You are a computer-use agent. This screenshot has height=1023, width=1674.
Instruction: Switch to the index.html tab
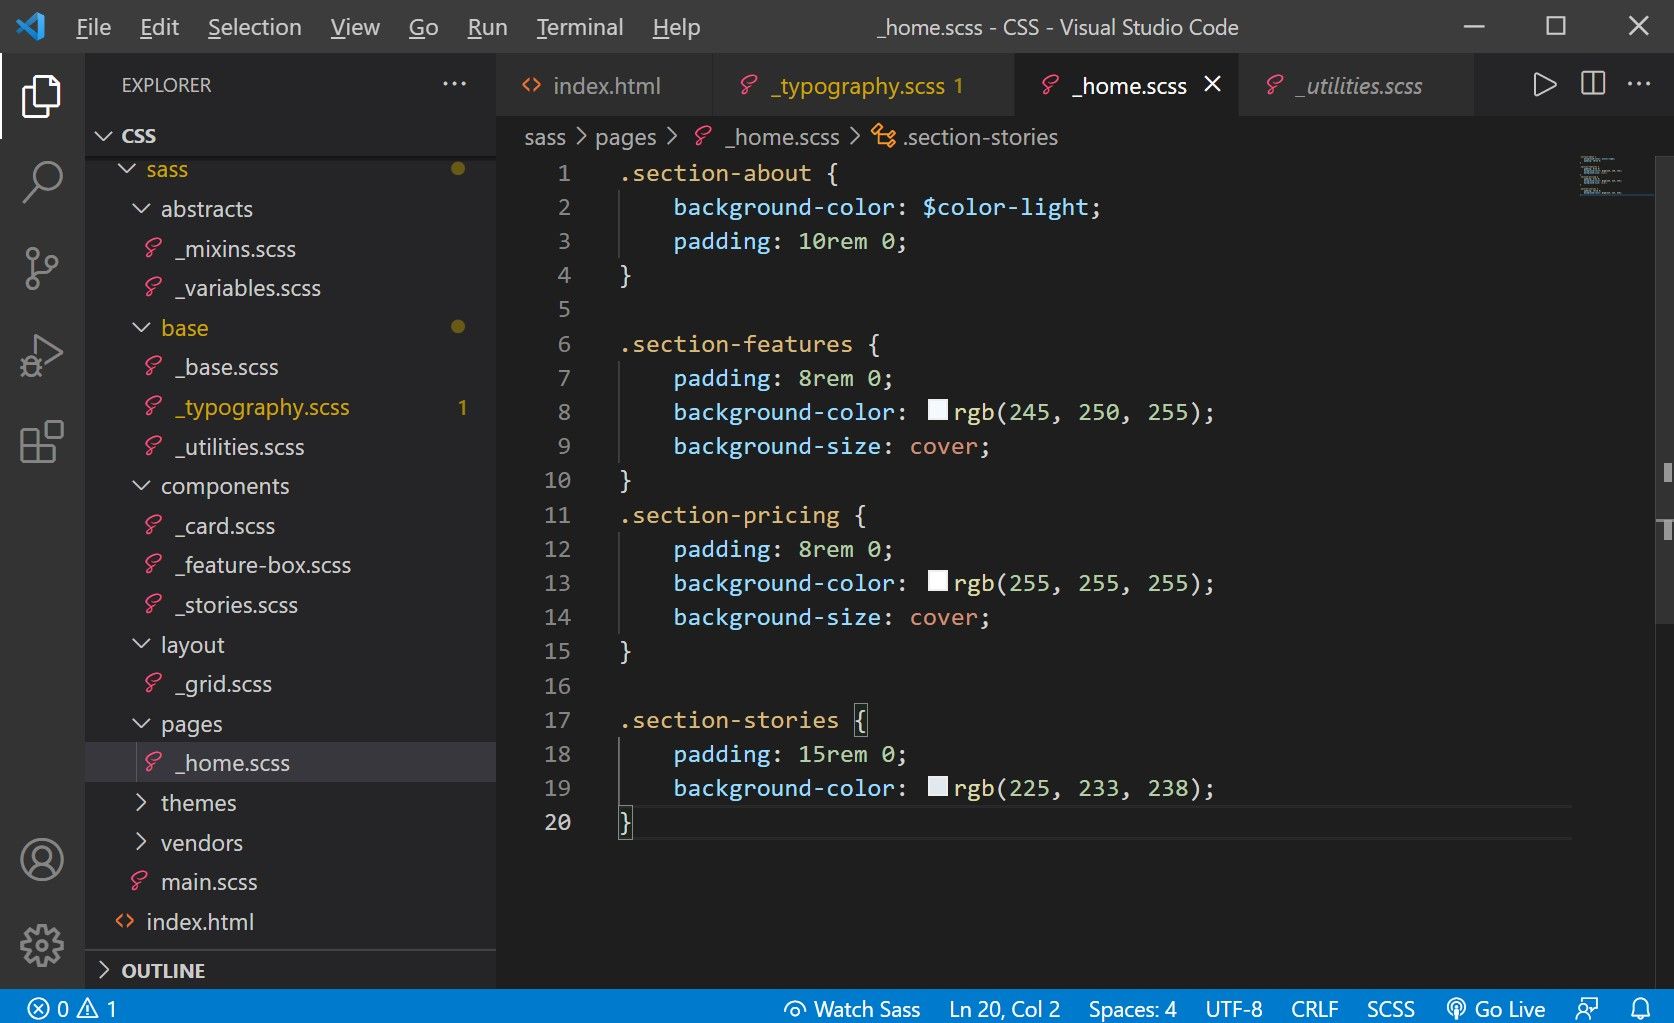[604, 85]
